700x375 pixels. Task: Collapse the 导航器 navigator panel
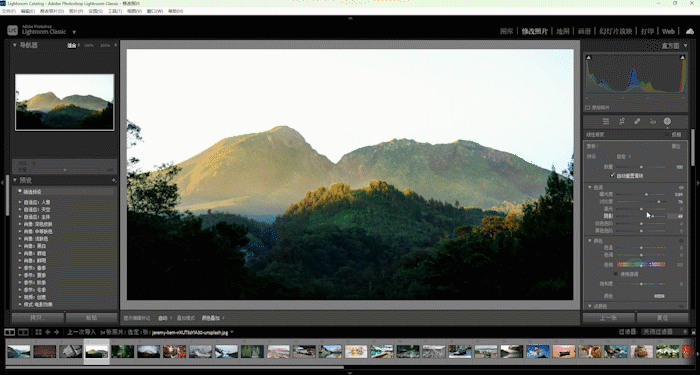15,45
